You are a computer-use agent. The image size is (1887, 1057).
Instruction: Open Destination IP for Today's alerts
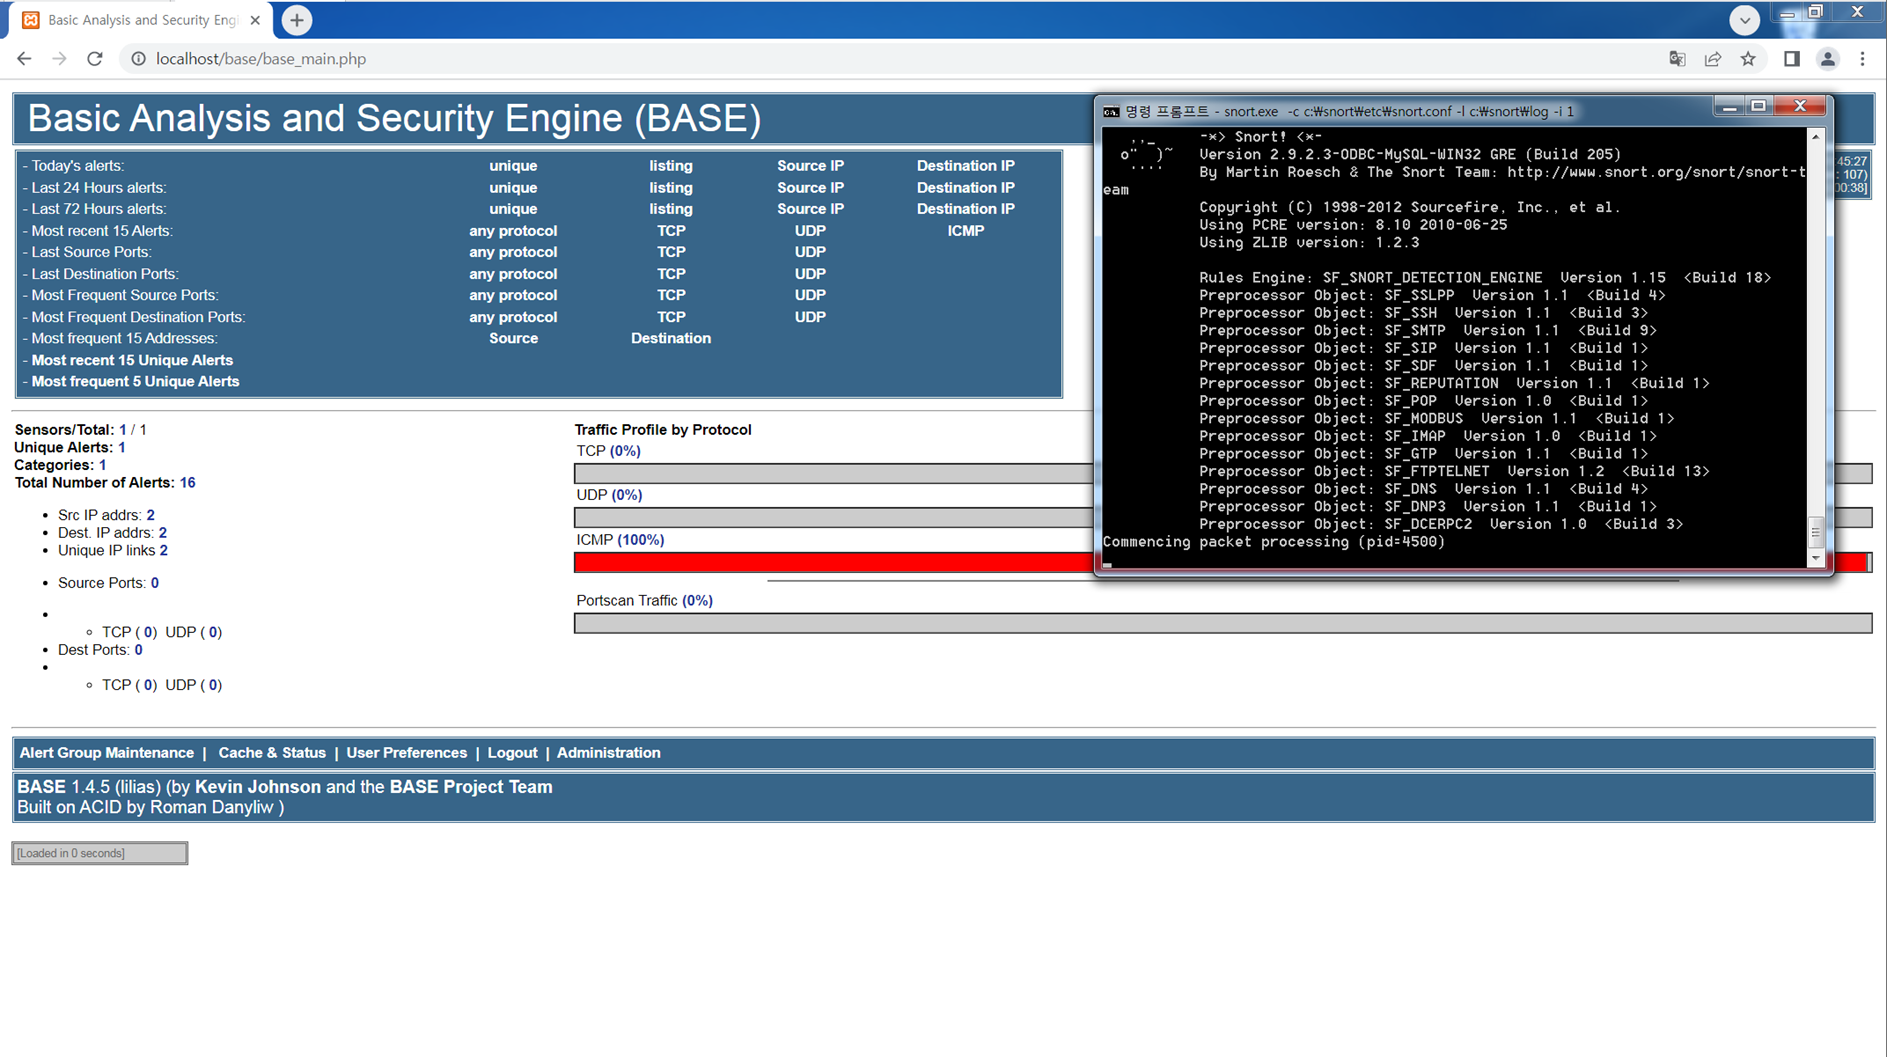point(965,166)
